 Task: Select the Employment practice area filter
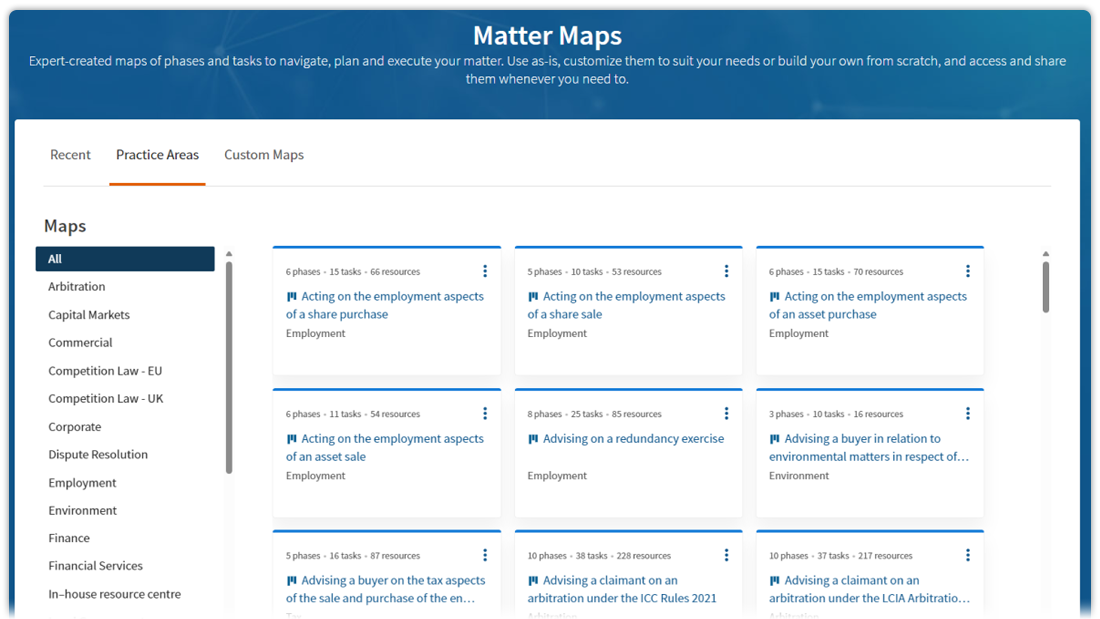(82, 482)
